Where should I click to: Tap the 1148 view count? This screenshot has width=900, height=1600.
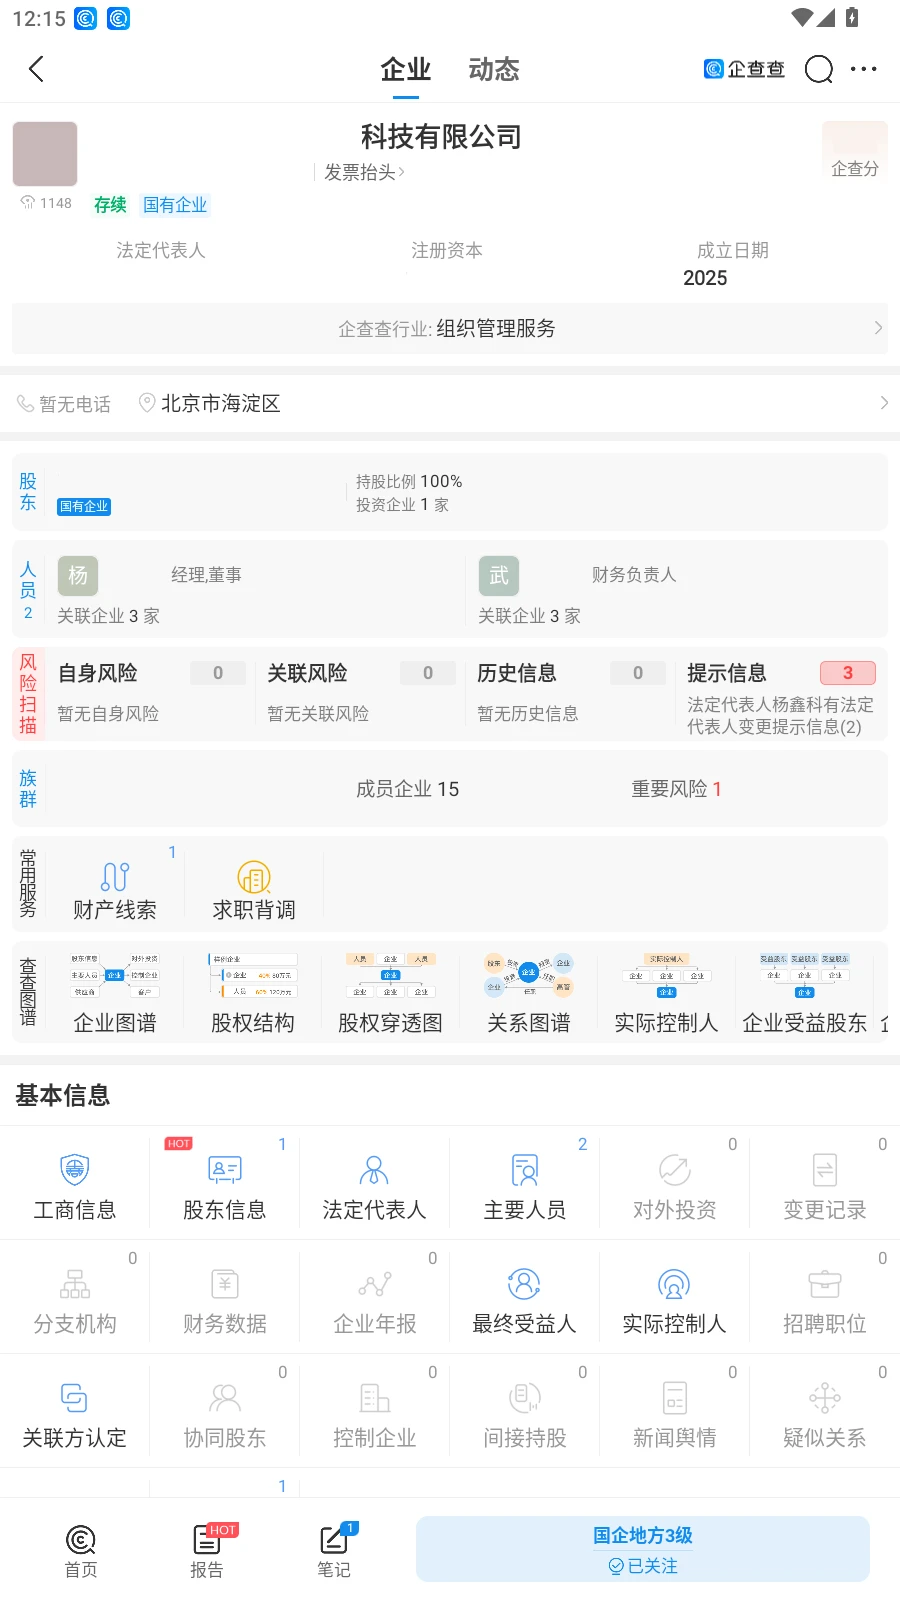[x=46, y=203]
